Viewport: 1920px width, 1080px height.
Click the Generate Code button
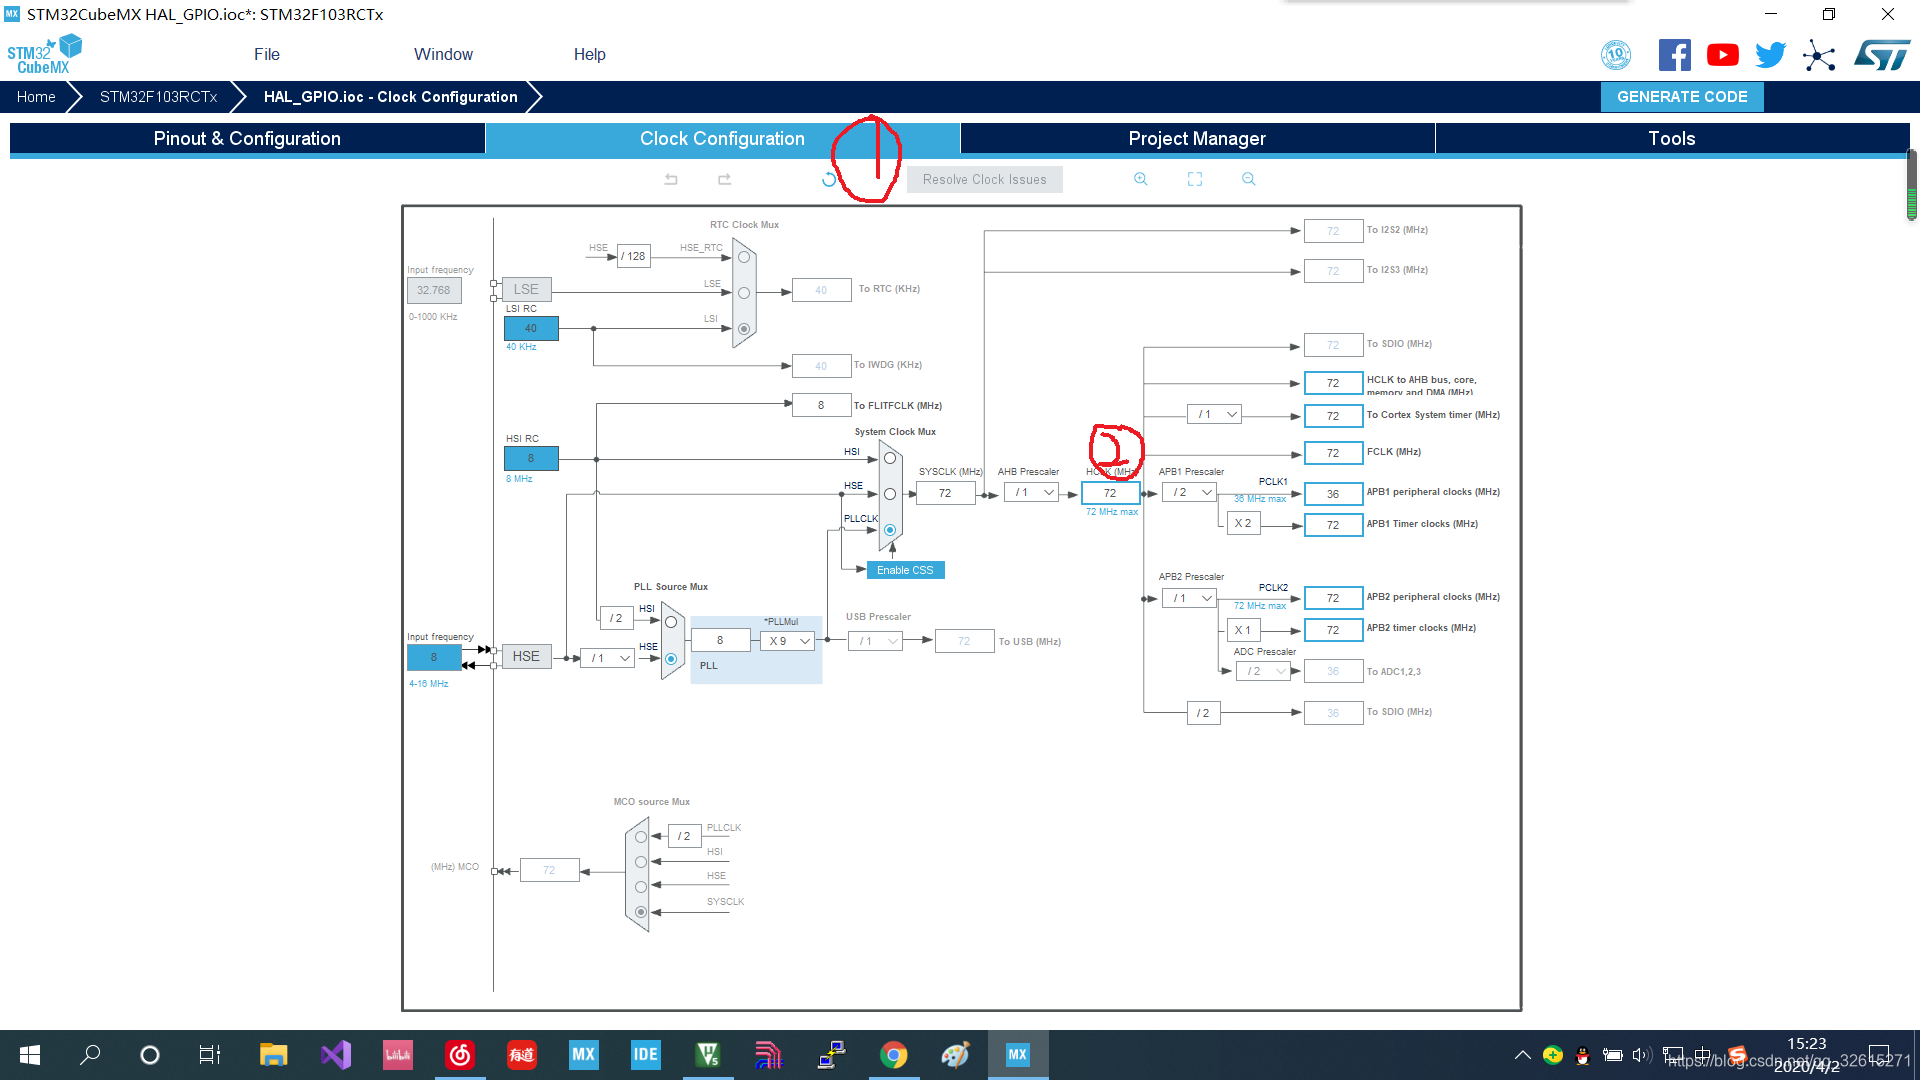[1681, 95]
